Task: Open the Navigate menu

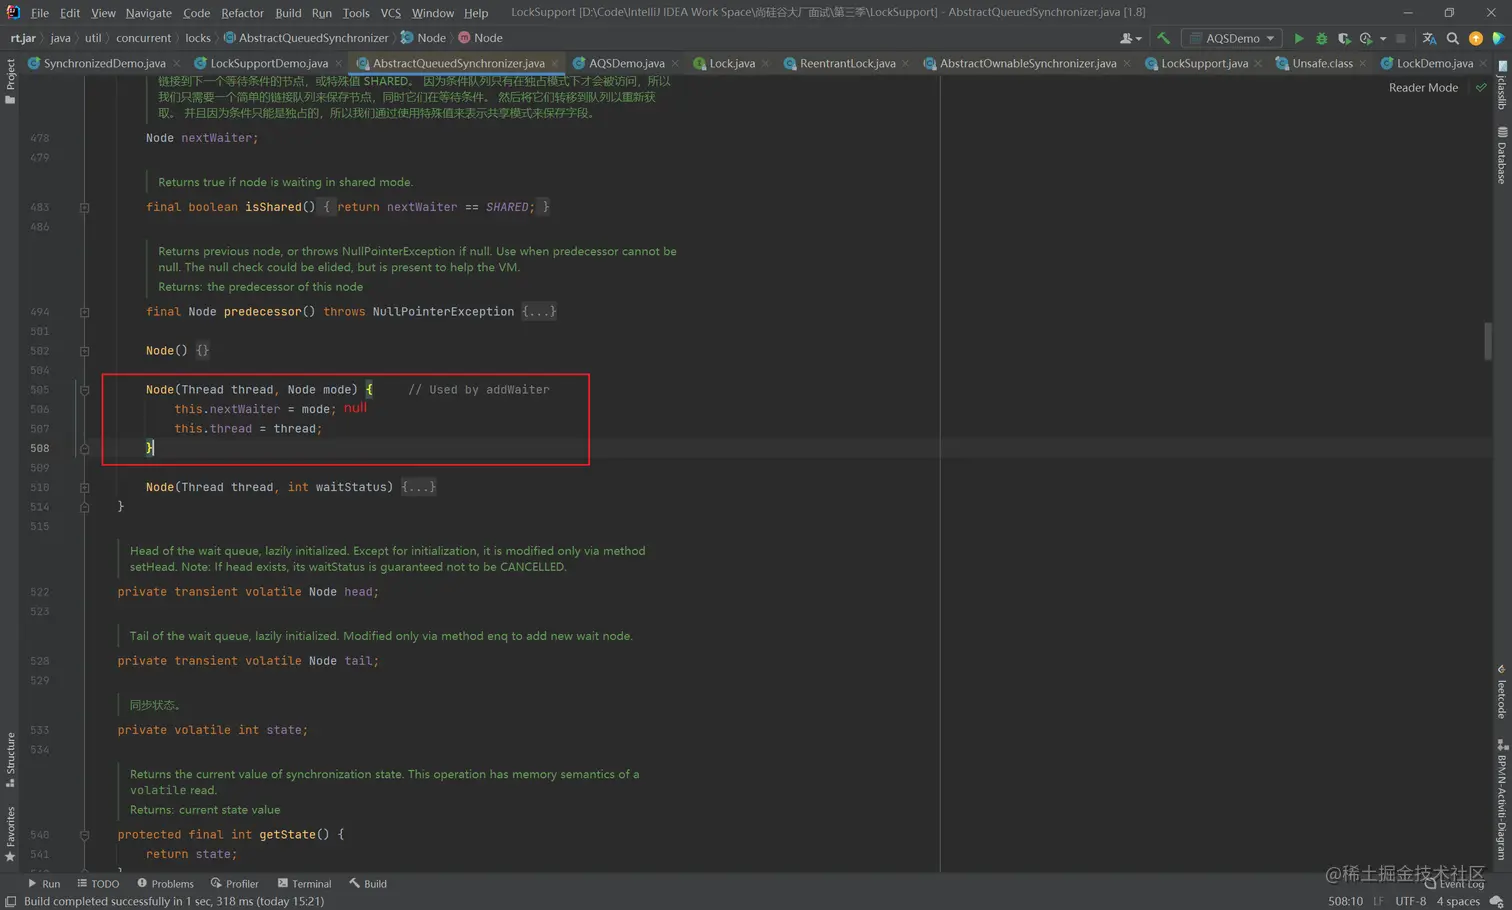Action: tap(148, 13)
